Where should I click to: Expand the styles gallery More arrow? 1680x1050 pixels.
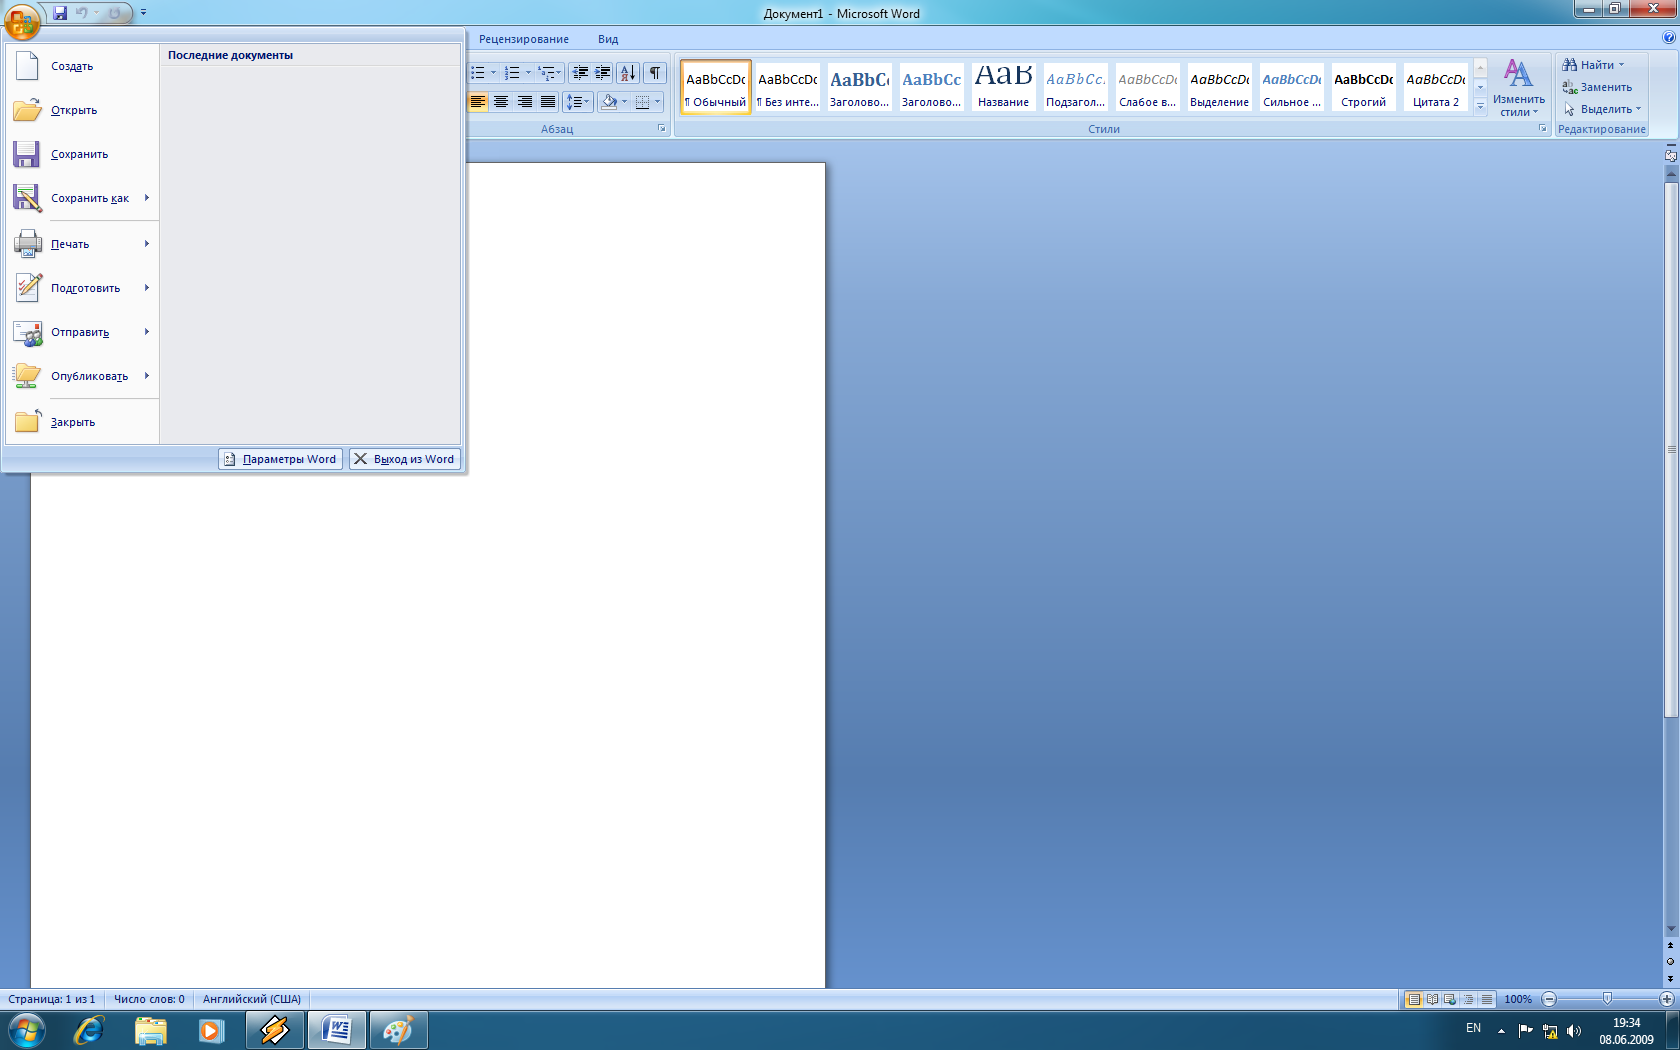tap(1481, 106)
